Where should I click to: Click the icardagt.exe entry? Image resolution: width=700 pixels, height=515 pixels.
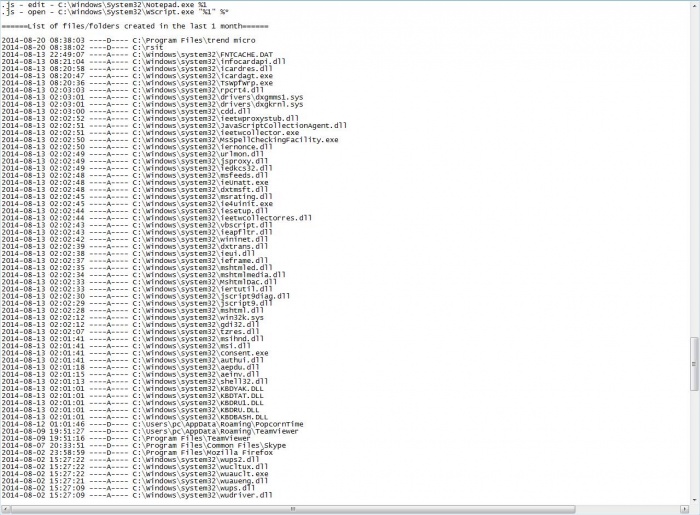pos(137,76)
